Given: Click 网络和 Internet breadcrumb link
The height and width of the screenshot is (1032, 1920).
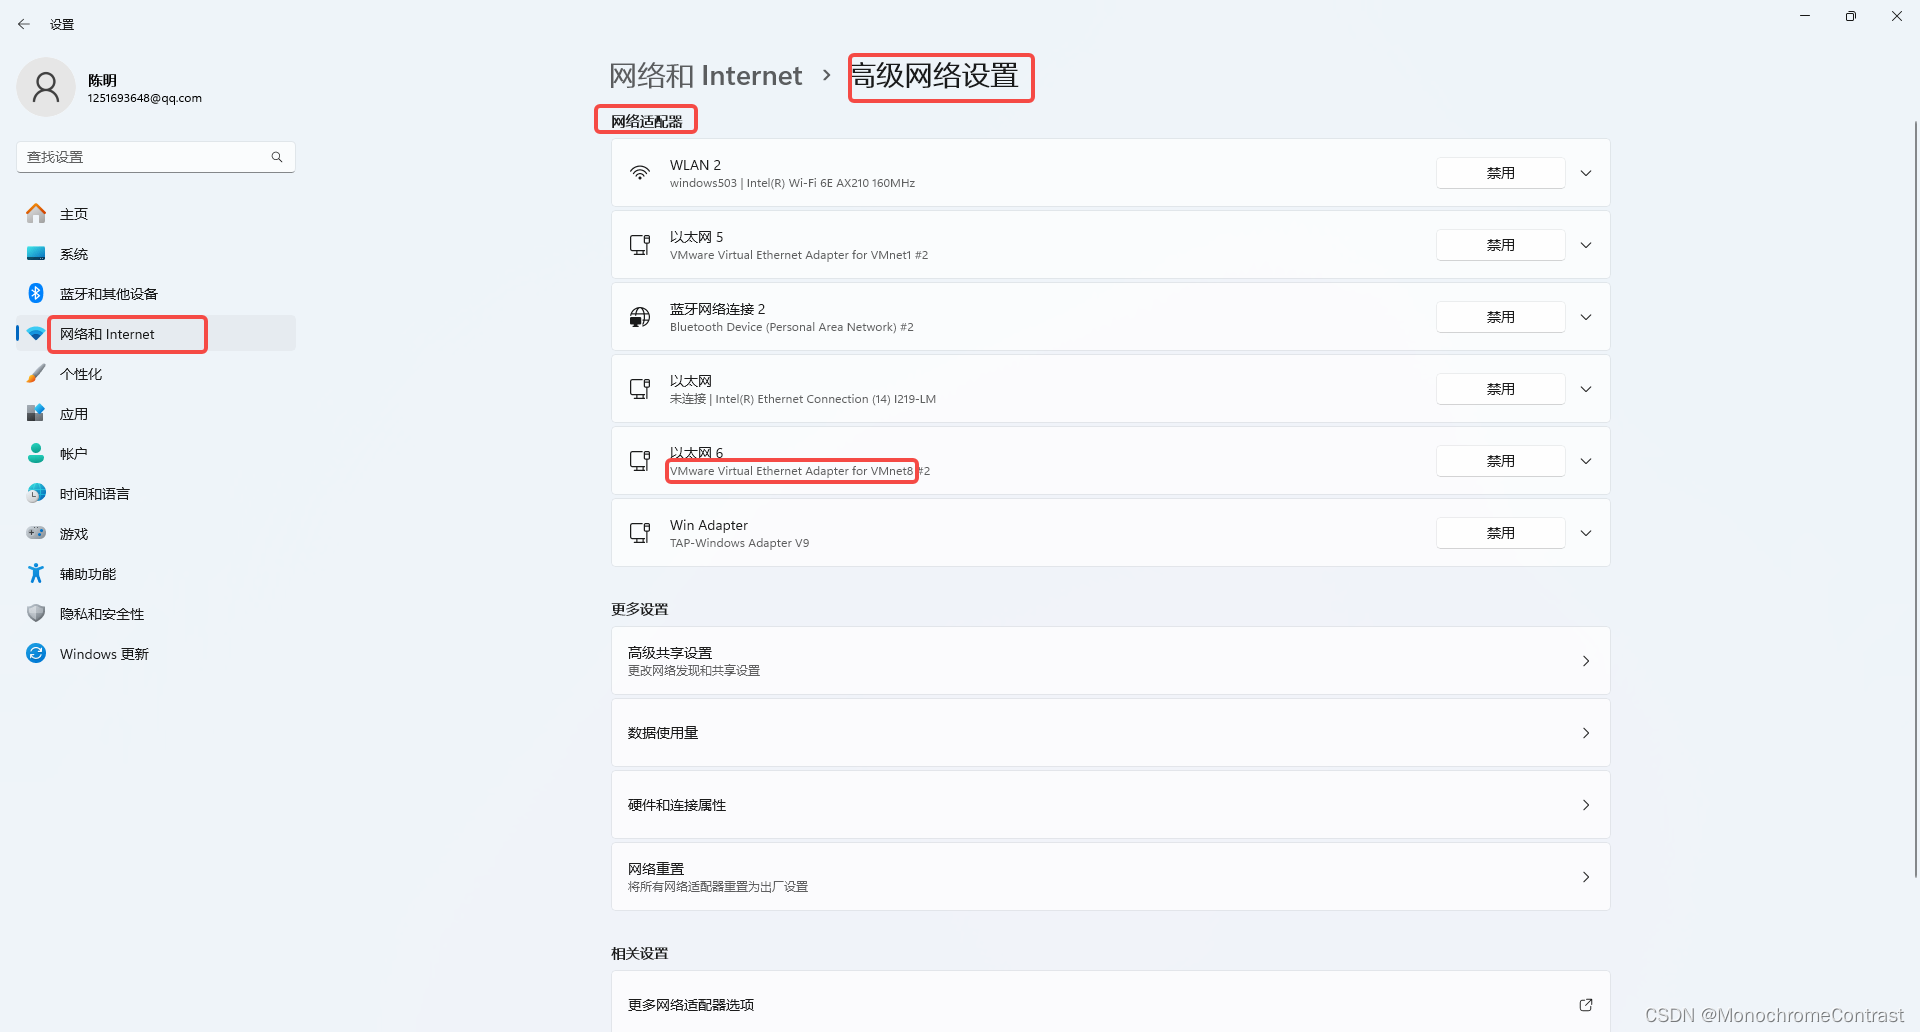Looking at the screenshot, I should click(x=706, y=76).
